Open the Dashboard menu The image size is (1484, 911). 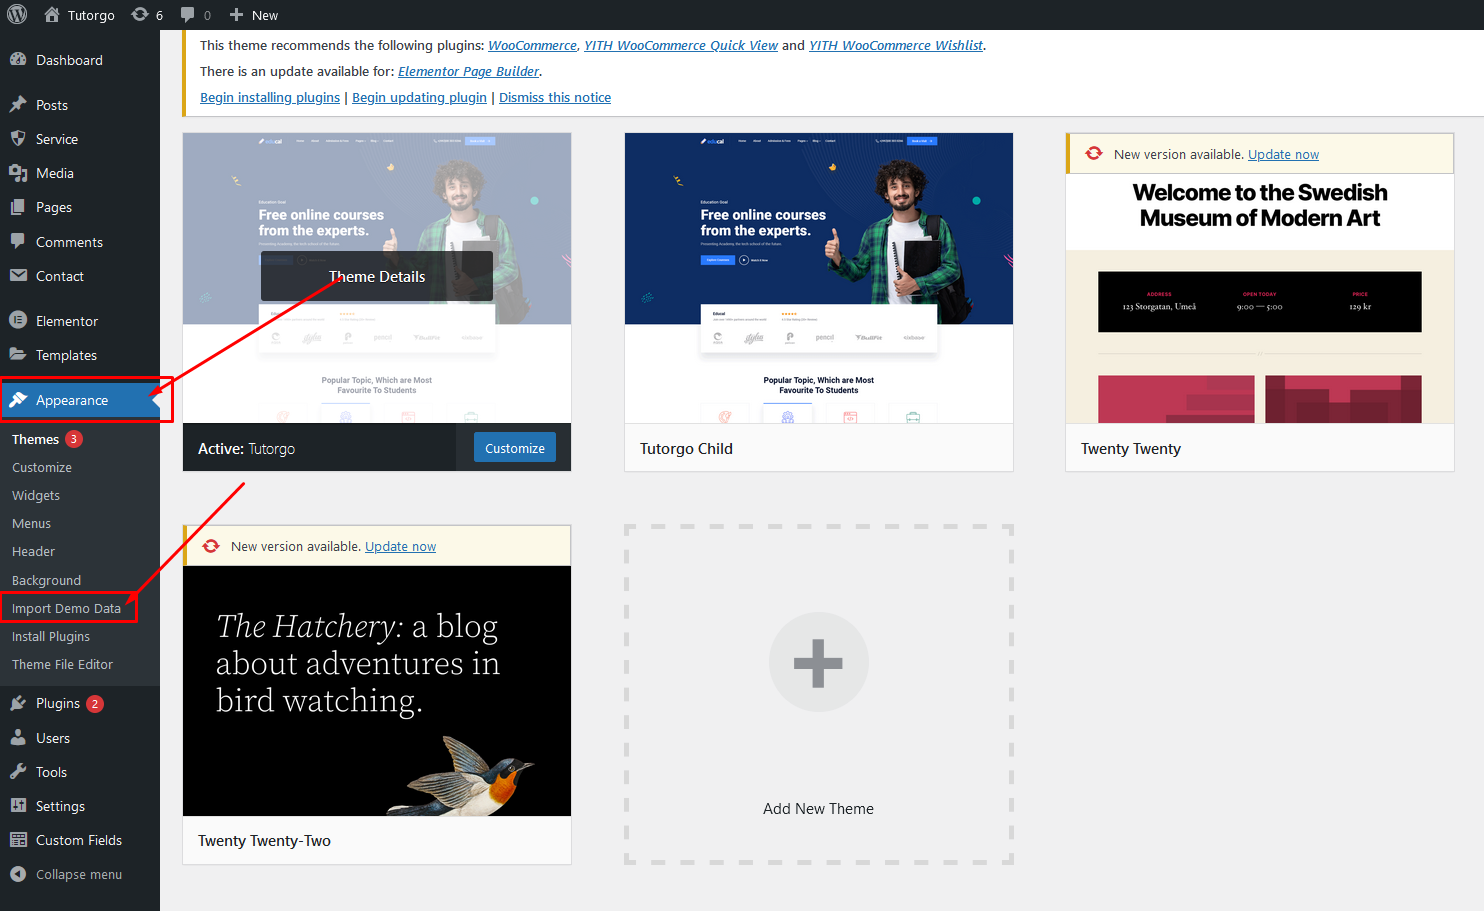tap(80, 60)
